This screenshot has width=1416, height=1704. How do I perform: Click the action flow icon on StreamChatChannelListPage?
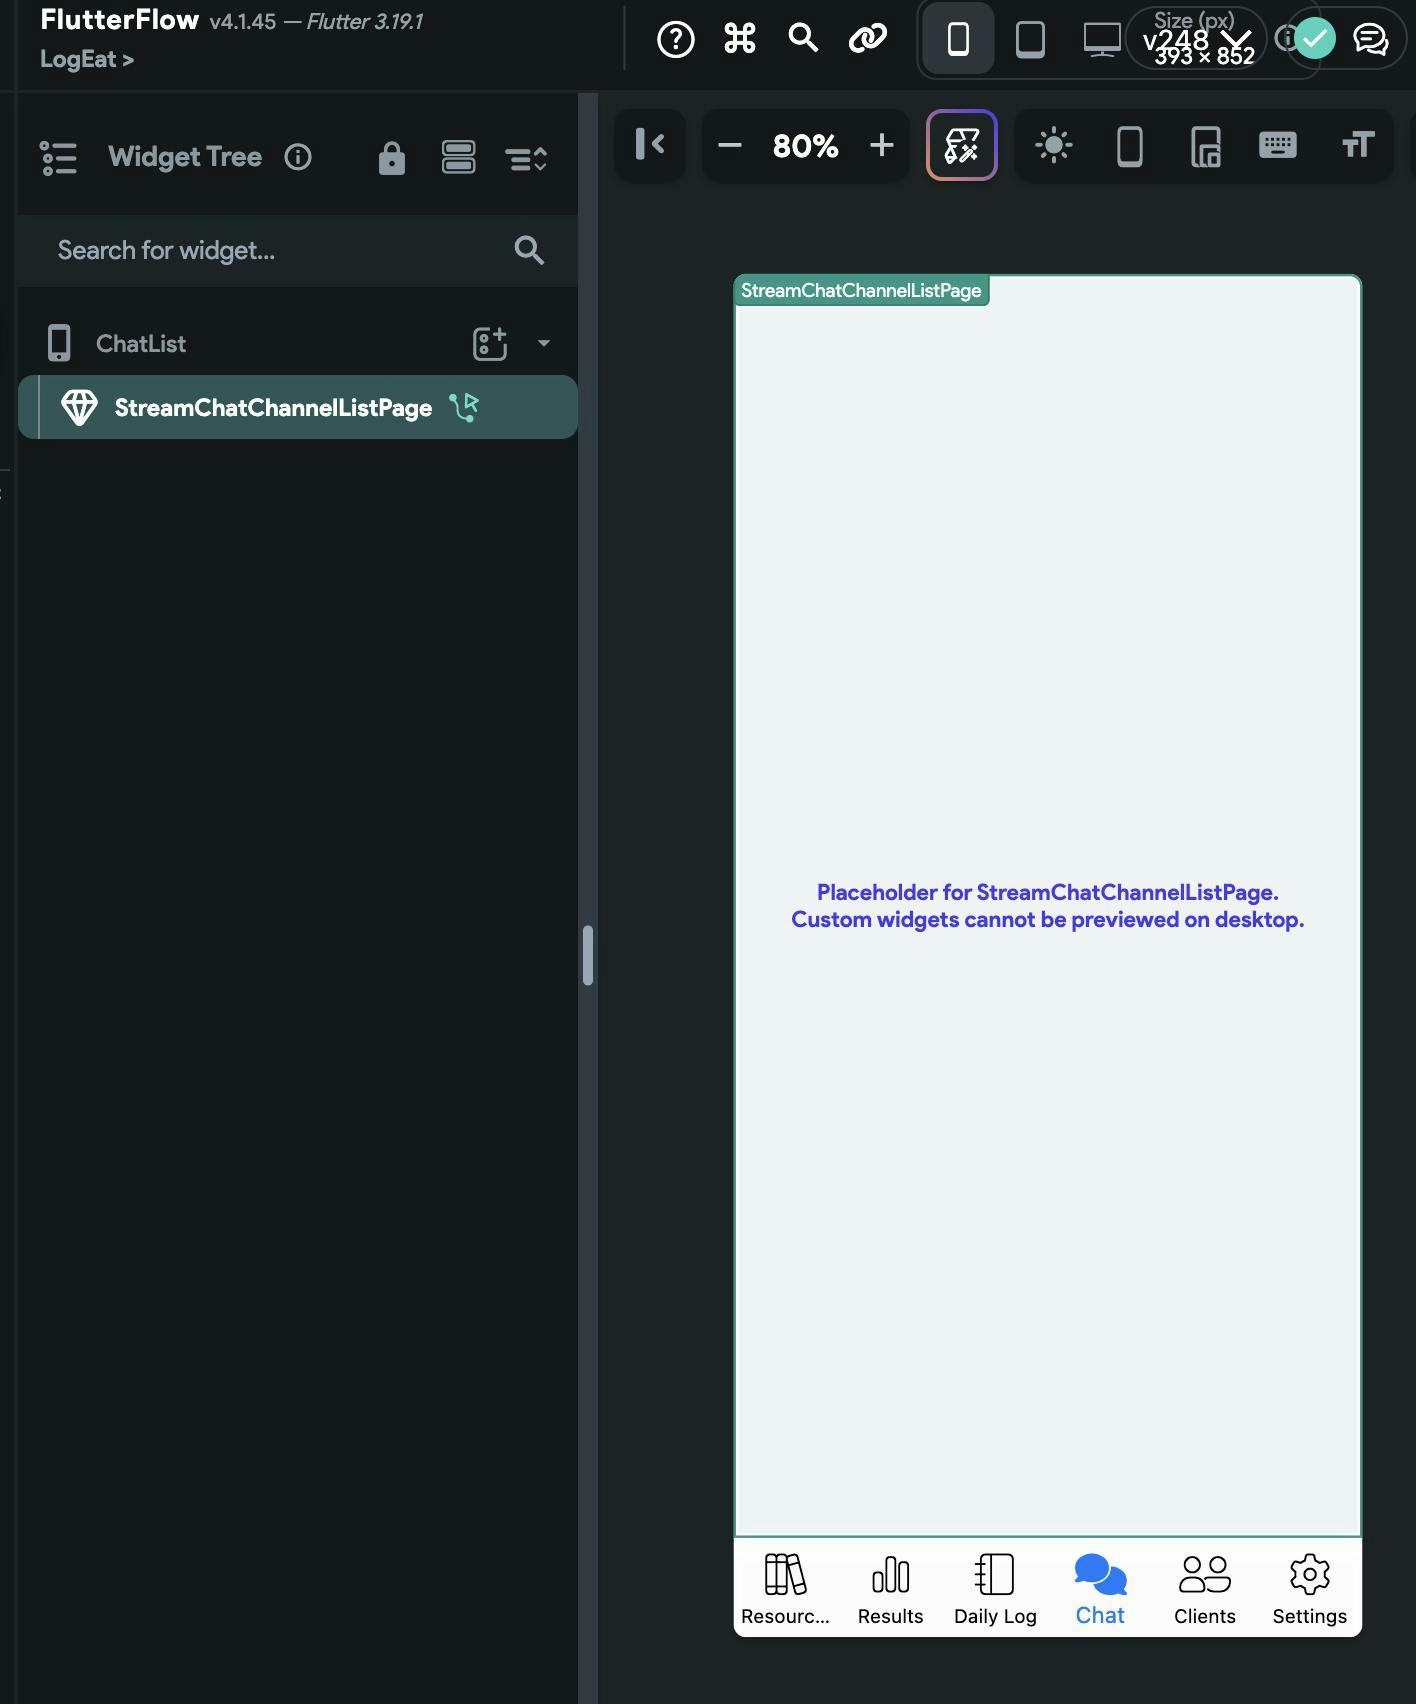pyautogui.click(x=464, y=406)
